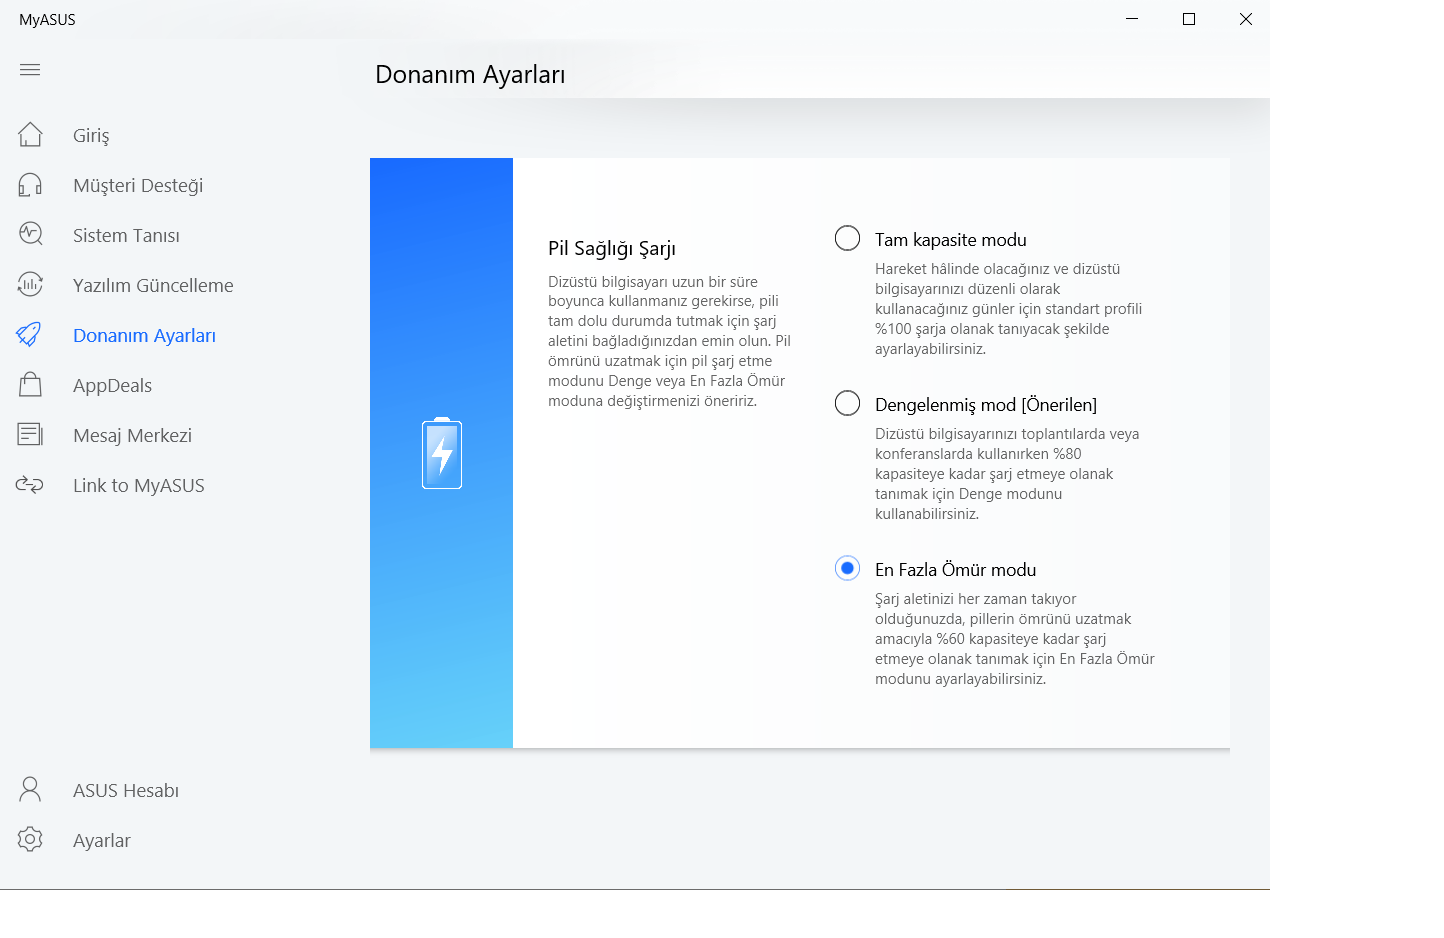Click the shopping bag icon for AppDeals

tap(30, 384)
